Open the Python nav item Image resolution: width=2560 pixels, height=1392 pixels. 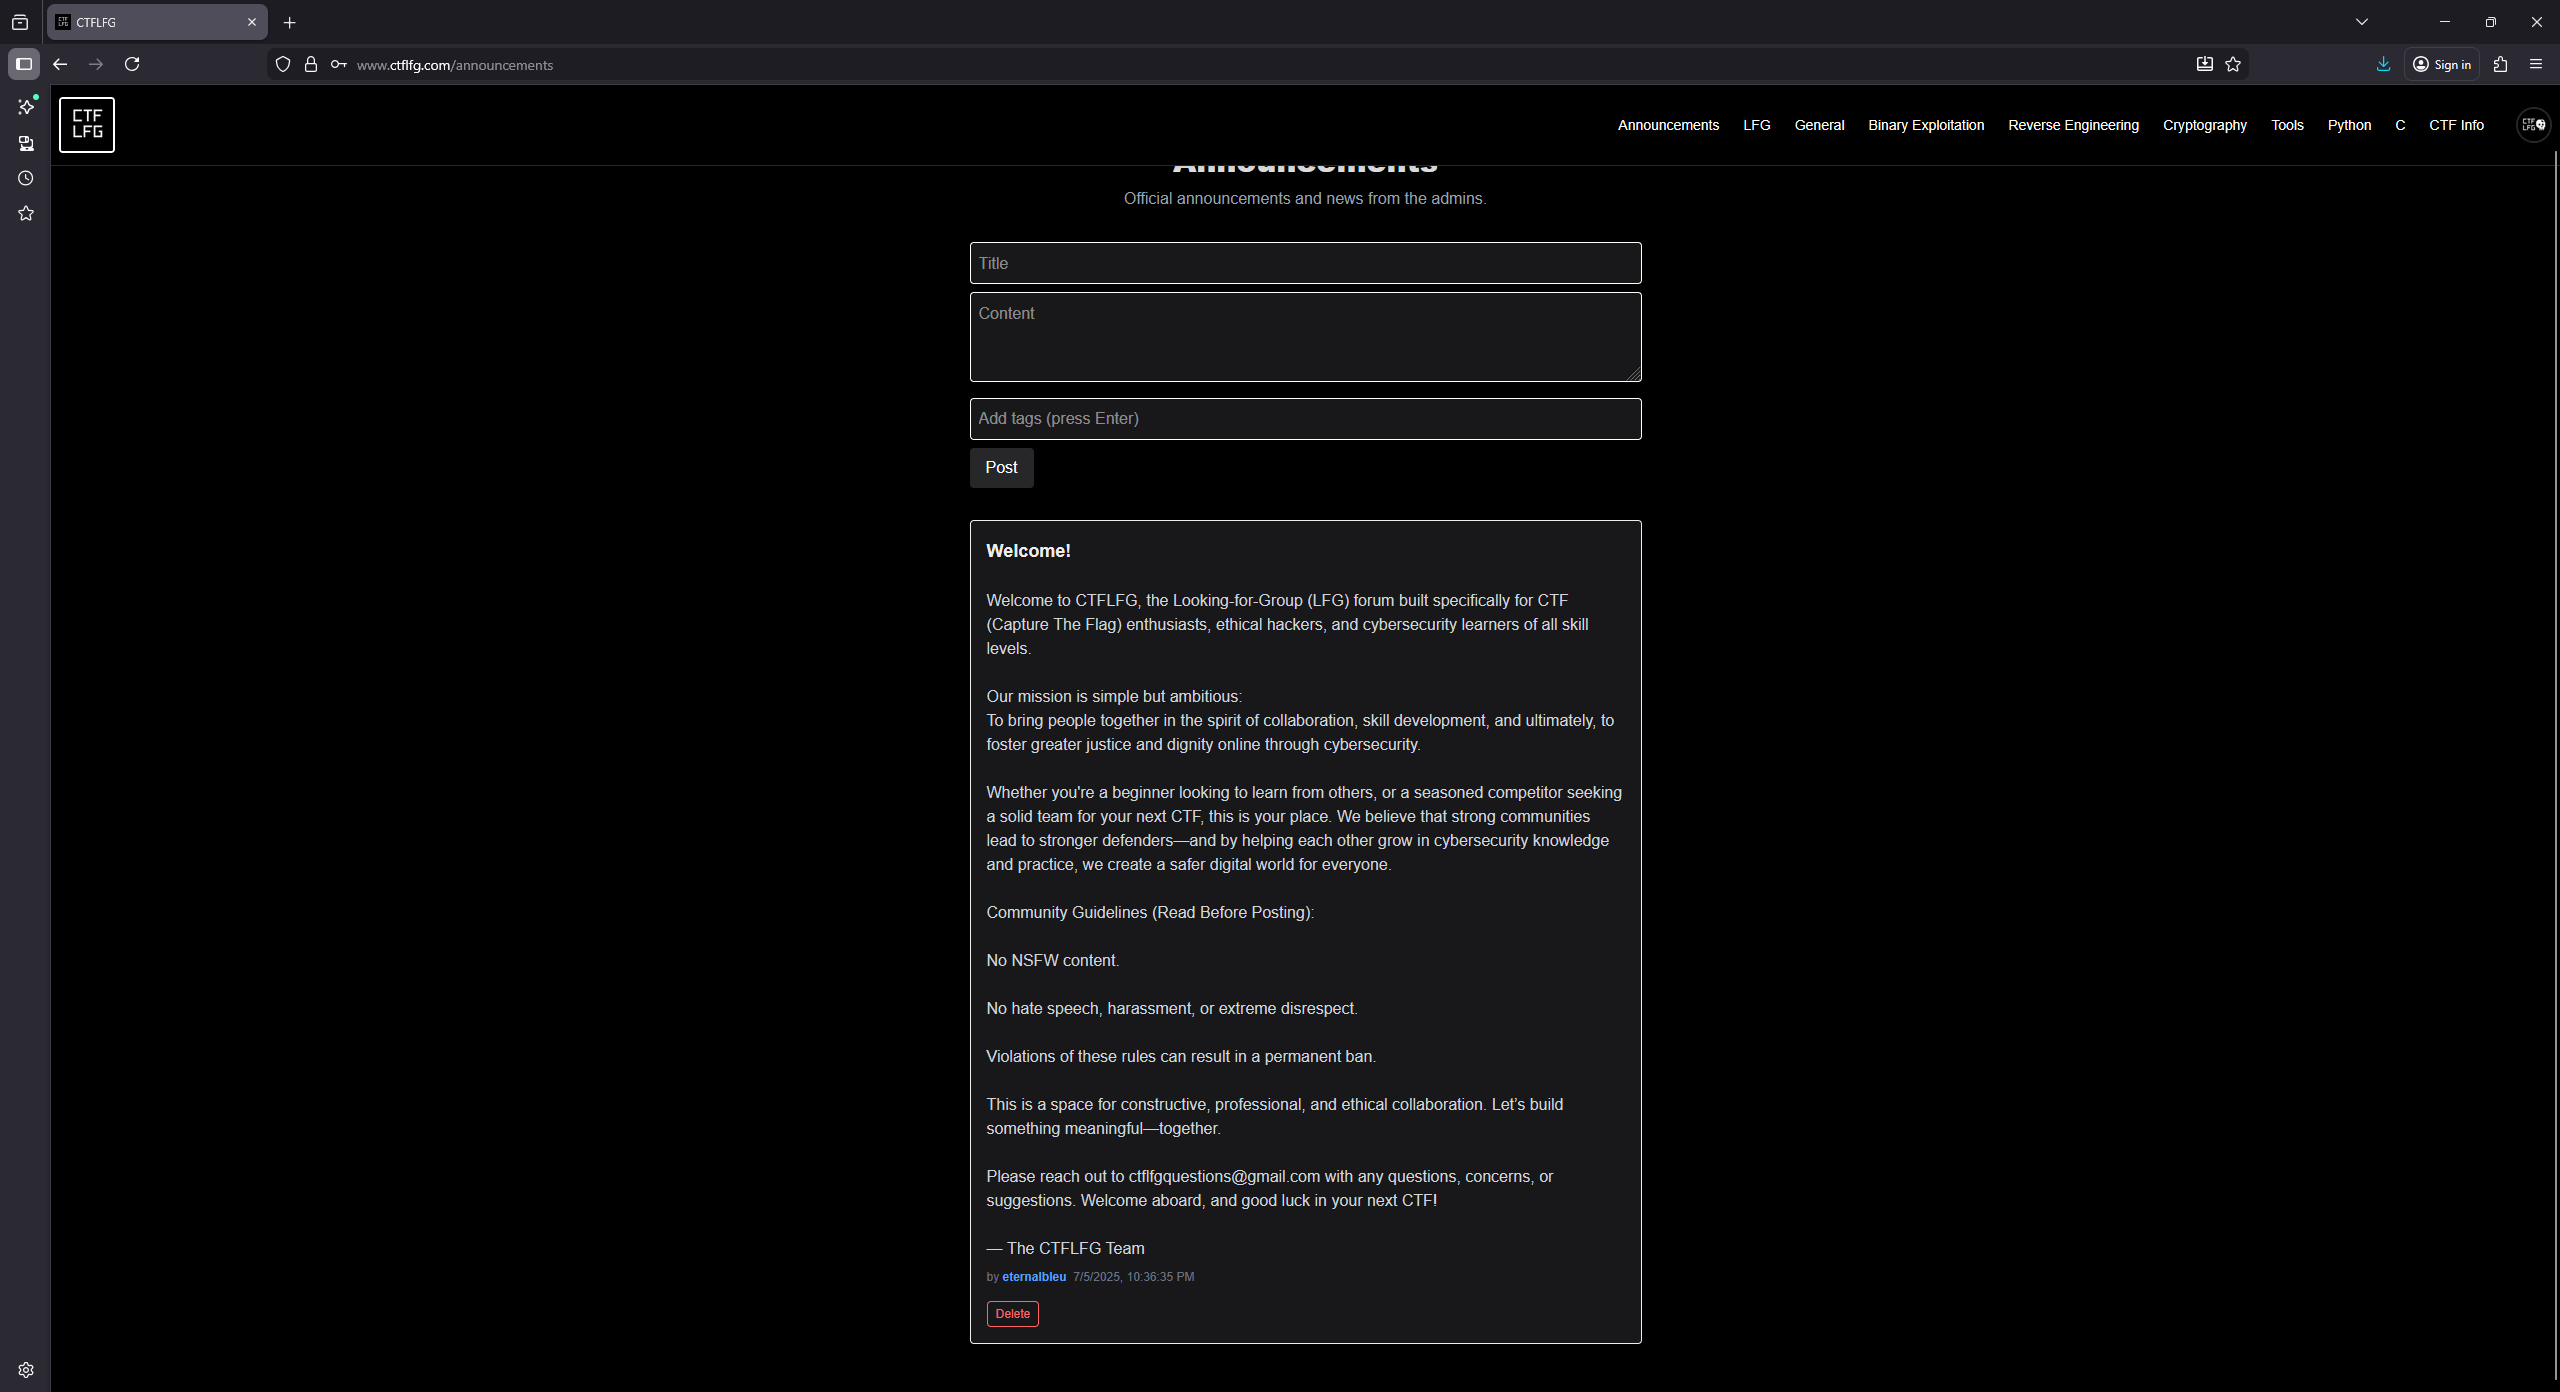point(2349,125)
